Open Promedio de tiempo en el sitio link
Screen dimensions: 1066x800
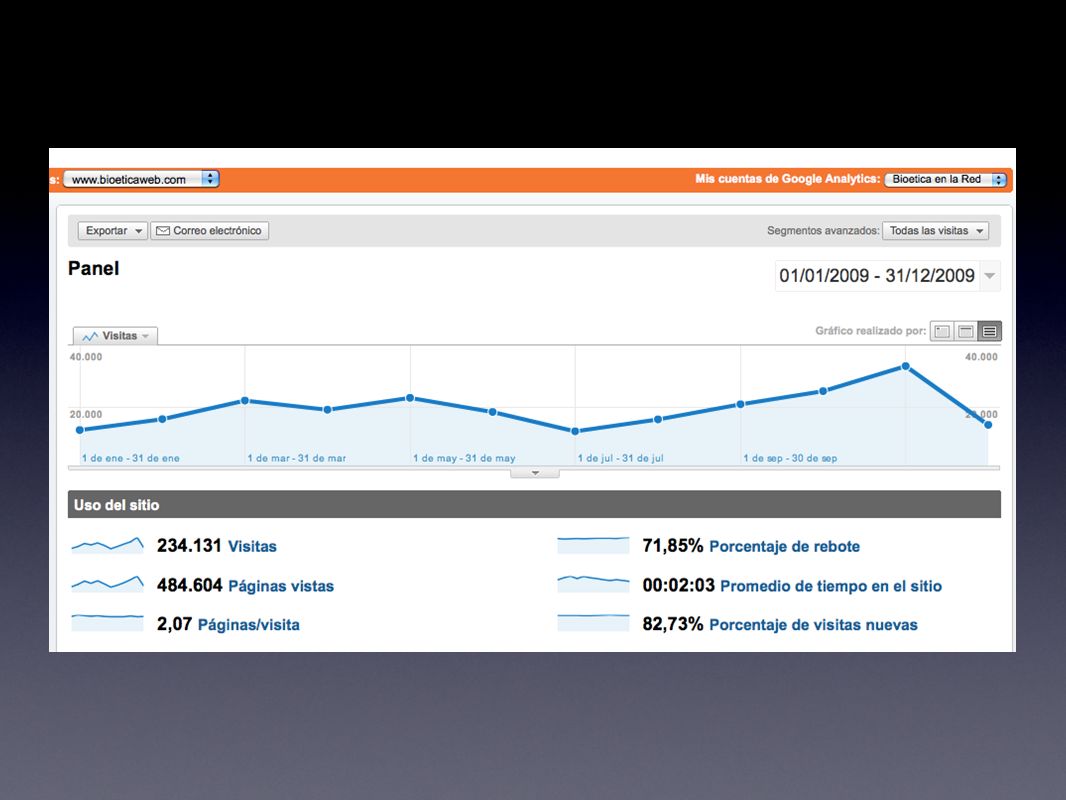(x=831, y=586)
